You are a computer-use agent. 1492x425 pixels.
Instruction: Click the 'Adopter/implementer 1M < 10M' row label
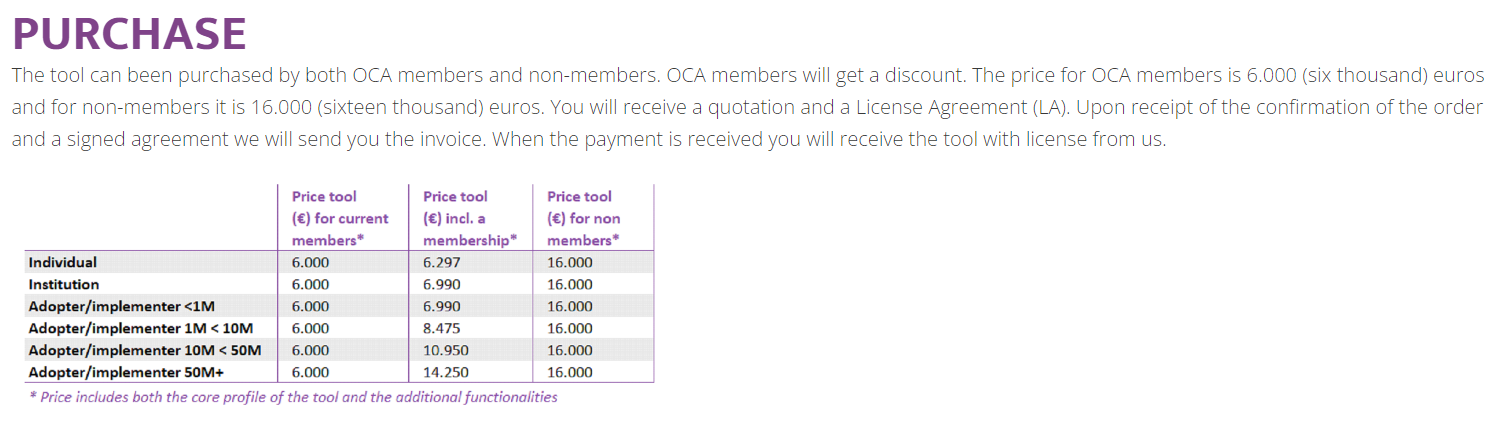[141, 328]
